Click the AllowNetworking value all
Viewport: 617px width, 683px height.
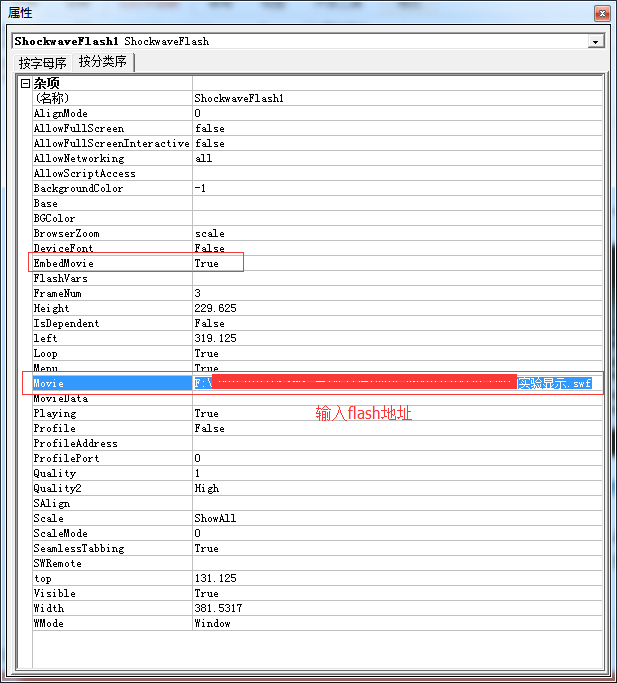coord(397,158)
